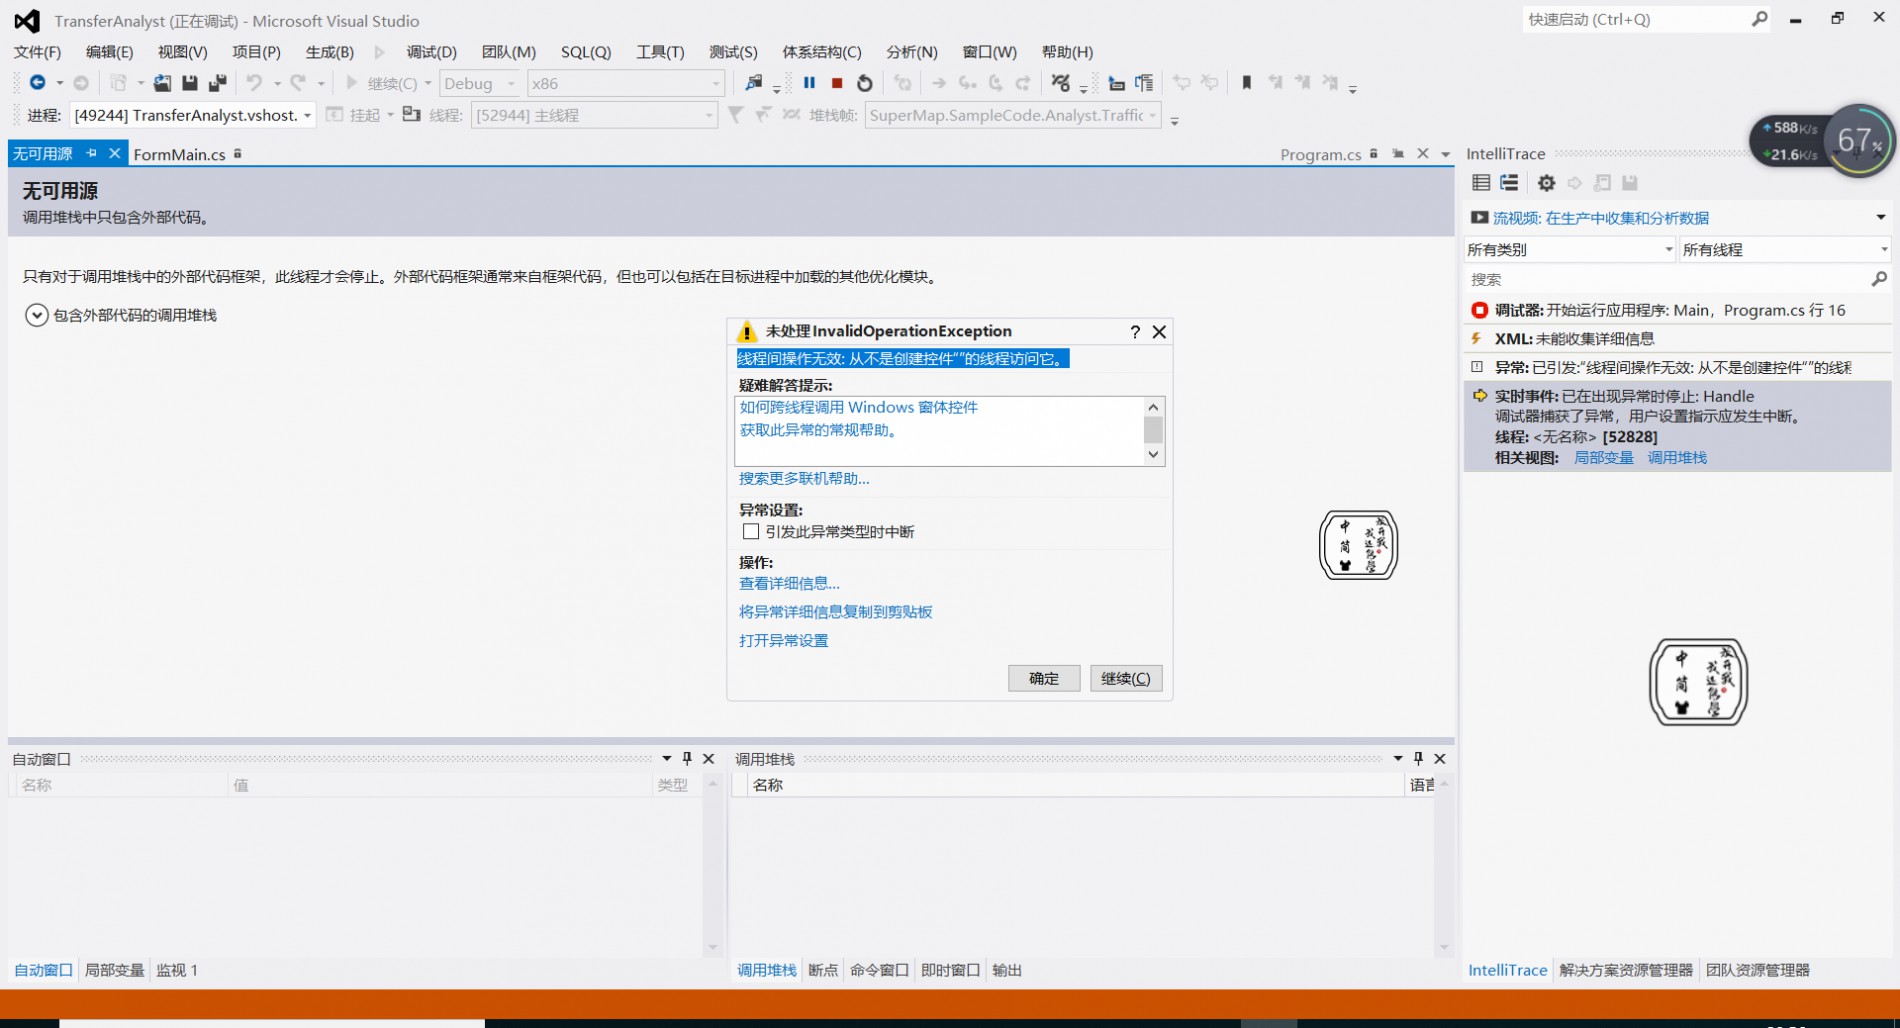Click the Save All icon
This screenshot has width=1900, height=1028.
217,83
